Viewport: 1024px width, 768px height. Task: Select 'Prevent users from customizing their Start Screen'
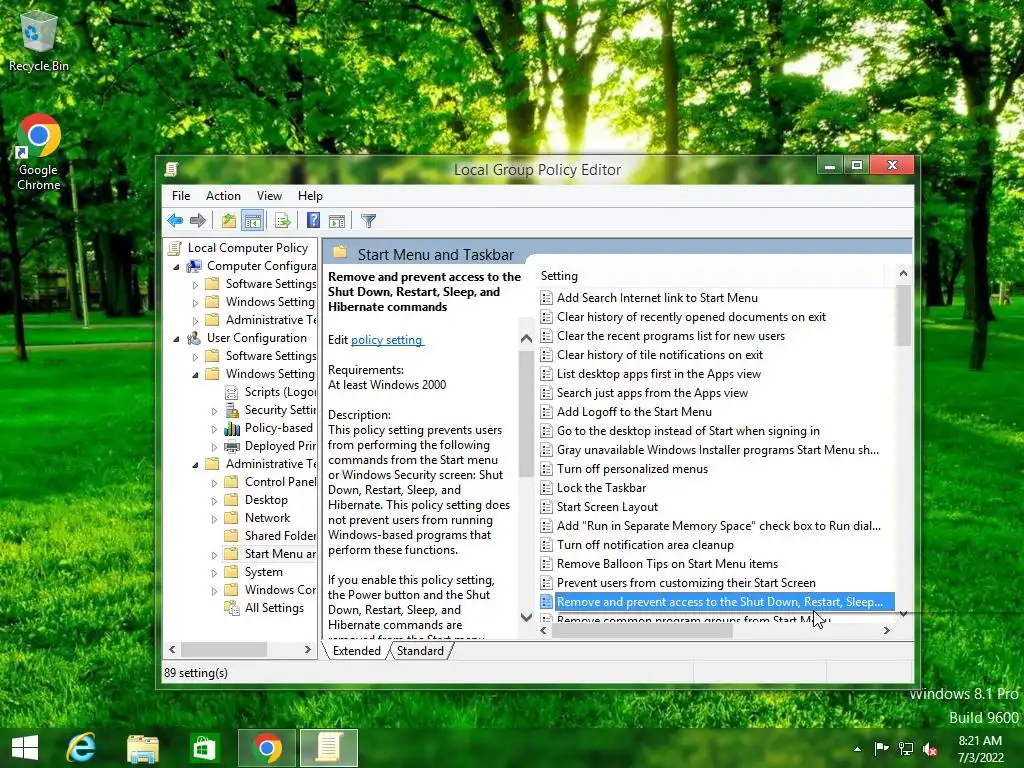(686, 583)
